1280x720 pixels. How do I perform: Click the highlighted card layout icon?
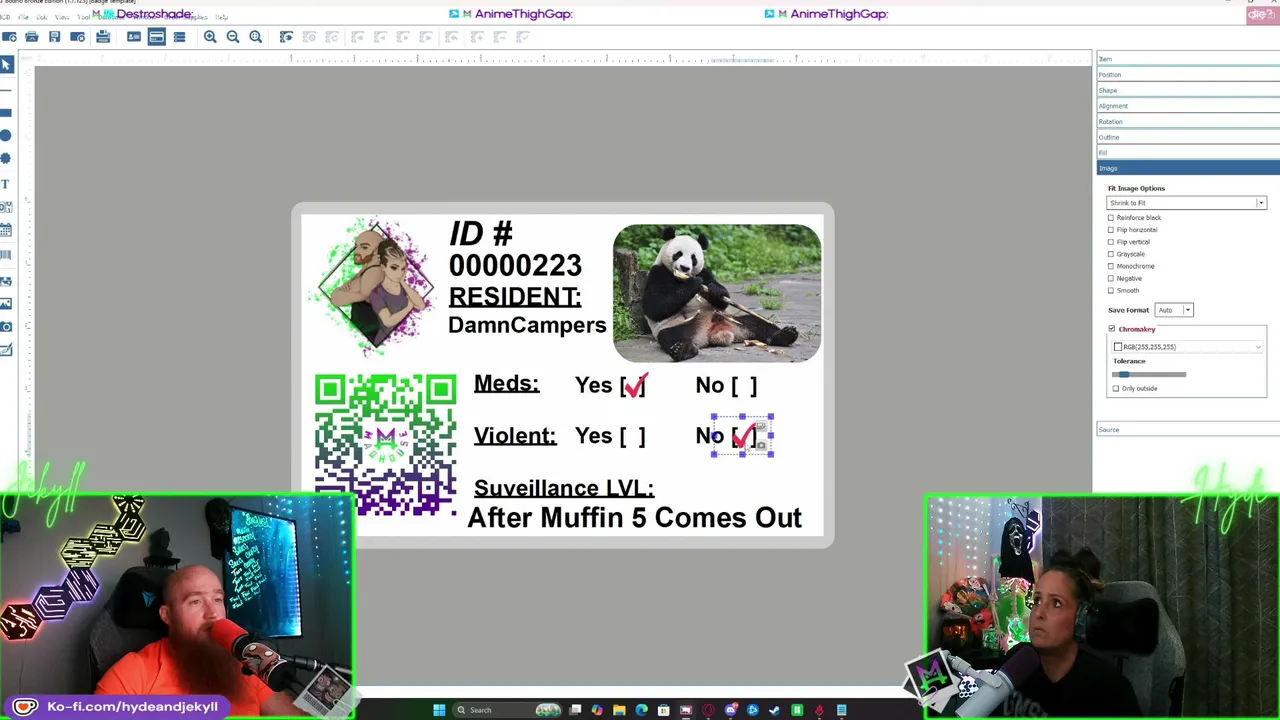(x=157, y=37)
